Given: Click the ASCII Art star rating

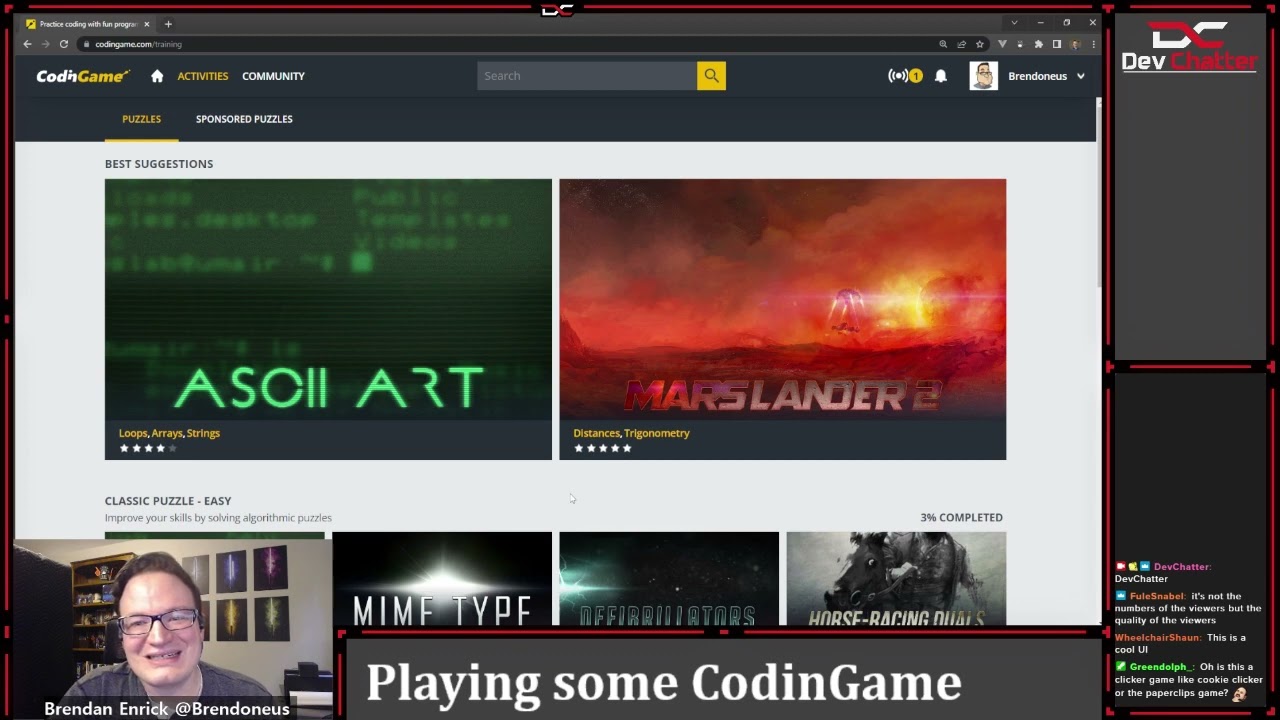Looking at the screenshot, I should tap(148, 448).
